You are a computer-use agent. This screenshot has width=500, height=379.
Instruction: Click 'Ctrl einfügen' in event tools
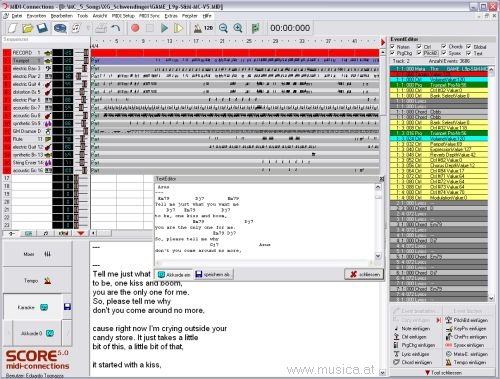410,337
